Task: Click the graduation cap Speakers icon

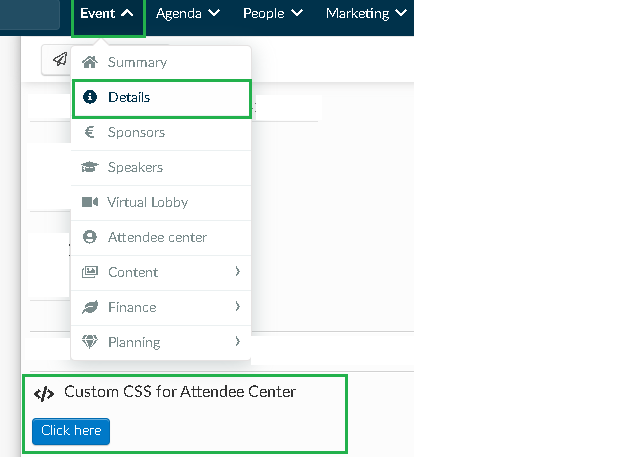Action: 90,167
